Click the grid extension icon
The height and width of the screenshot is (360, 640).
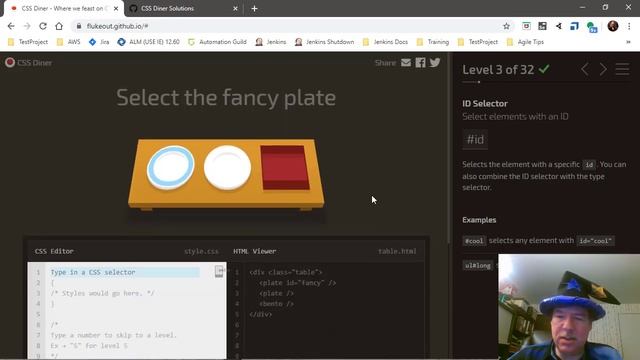pos(542,26)
